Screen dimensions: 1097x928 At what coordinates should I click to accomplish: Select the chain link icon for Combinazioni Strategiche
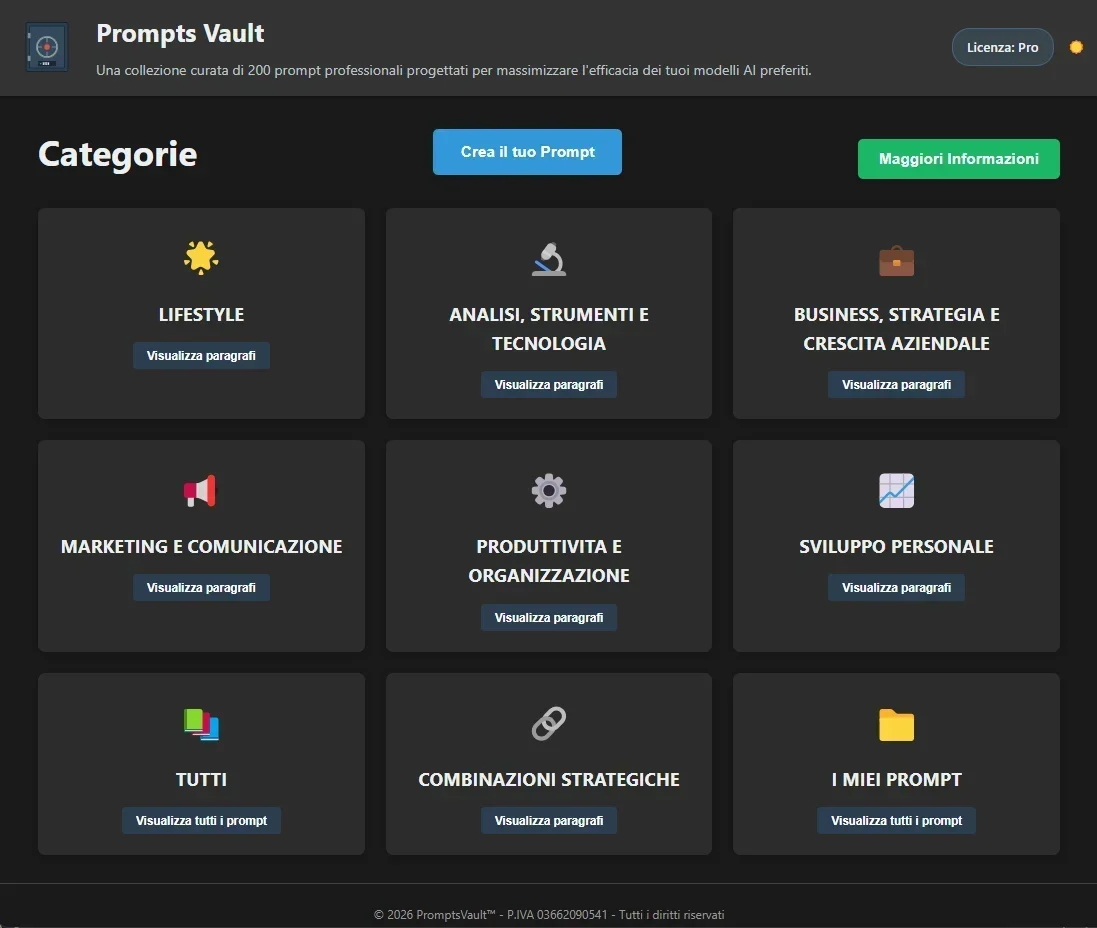548,723
